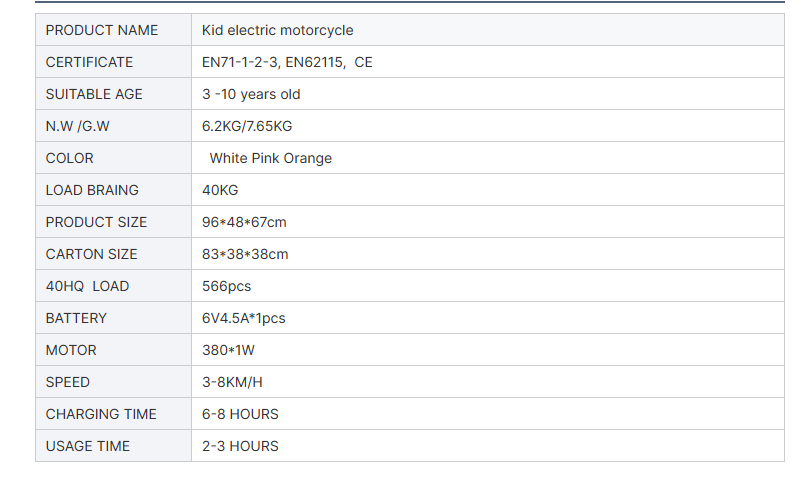Click the SUITABLE AGE label
Screen dimensions: 801x481
coord(94,94)
